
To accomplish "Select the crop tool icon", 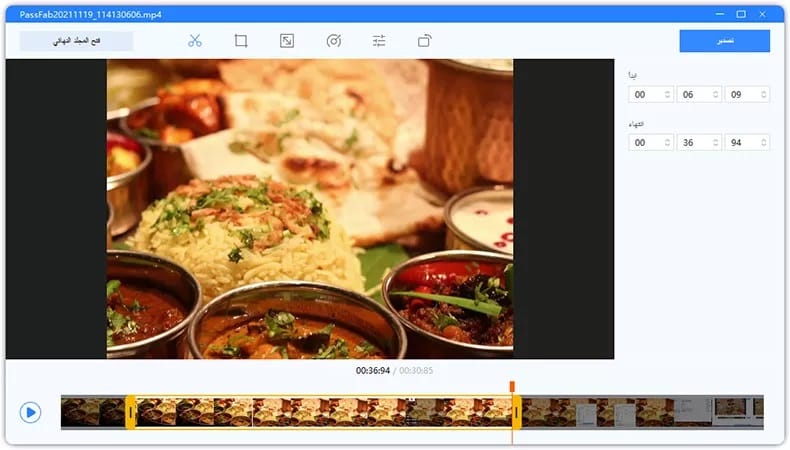I will click(x=241, y=41).
